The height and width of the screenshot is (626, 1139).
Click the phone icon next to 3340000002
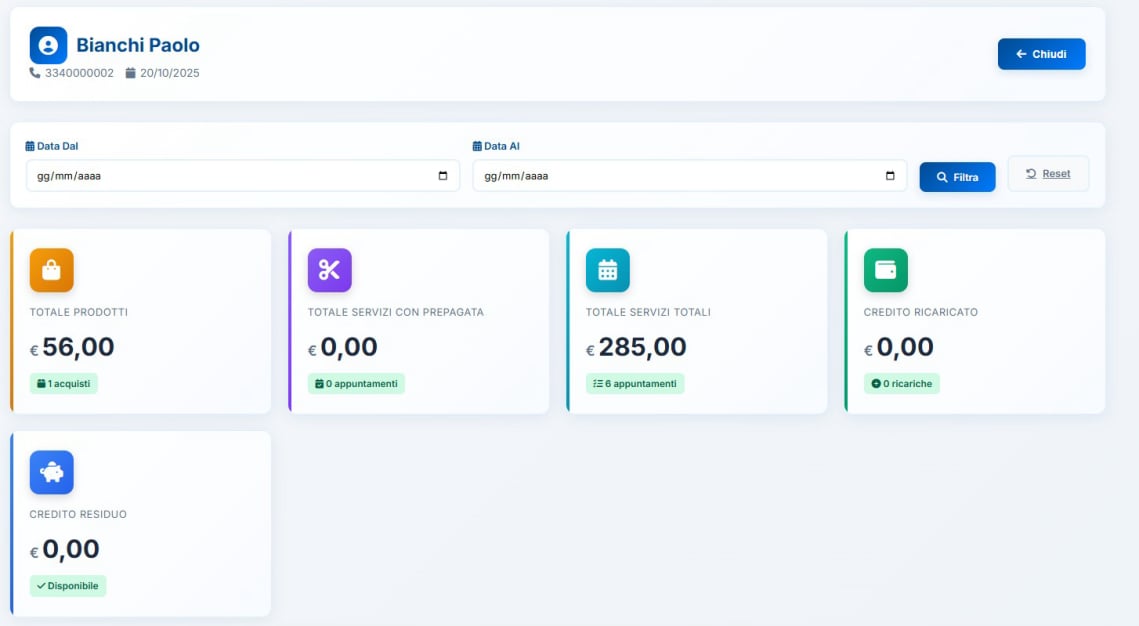pyautogui.click(x=35, y=73)
